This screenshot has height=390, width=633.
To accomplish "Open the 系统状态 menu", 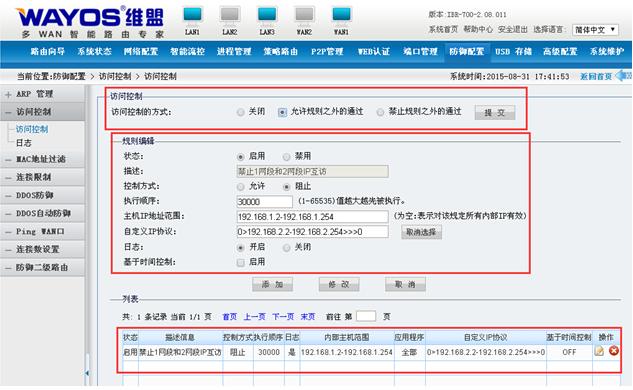I will click(94, 52).
